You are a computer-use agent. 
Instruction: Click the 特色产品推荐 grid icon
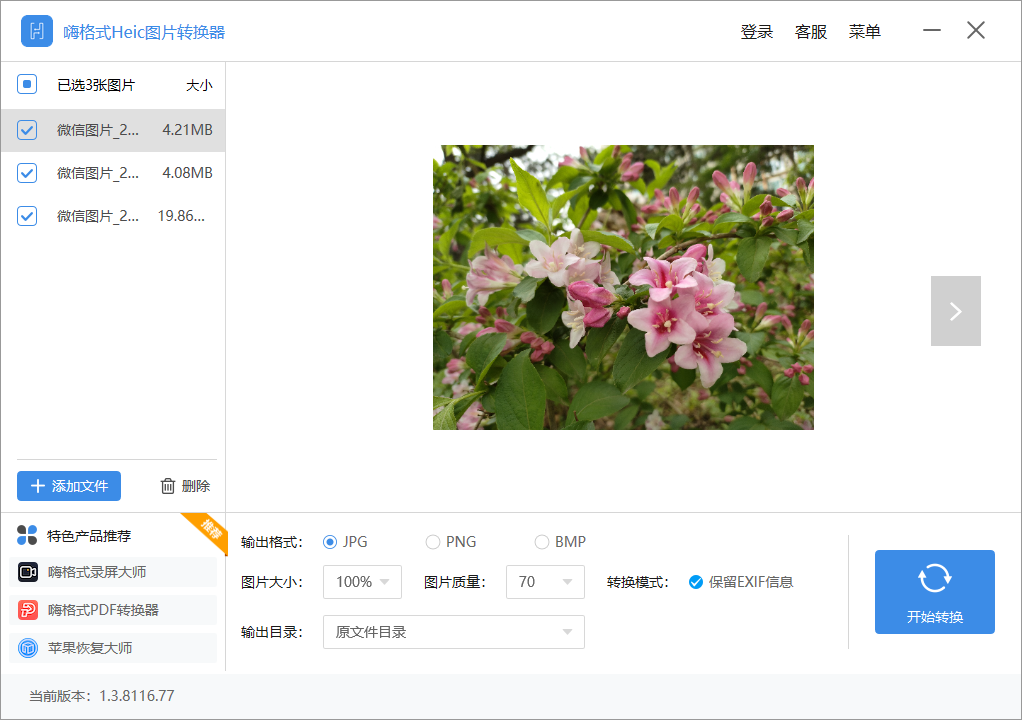27,535
